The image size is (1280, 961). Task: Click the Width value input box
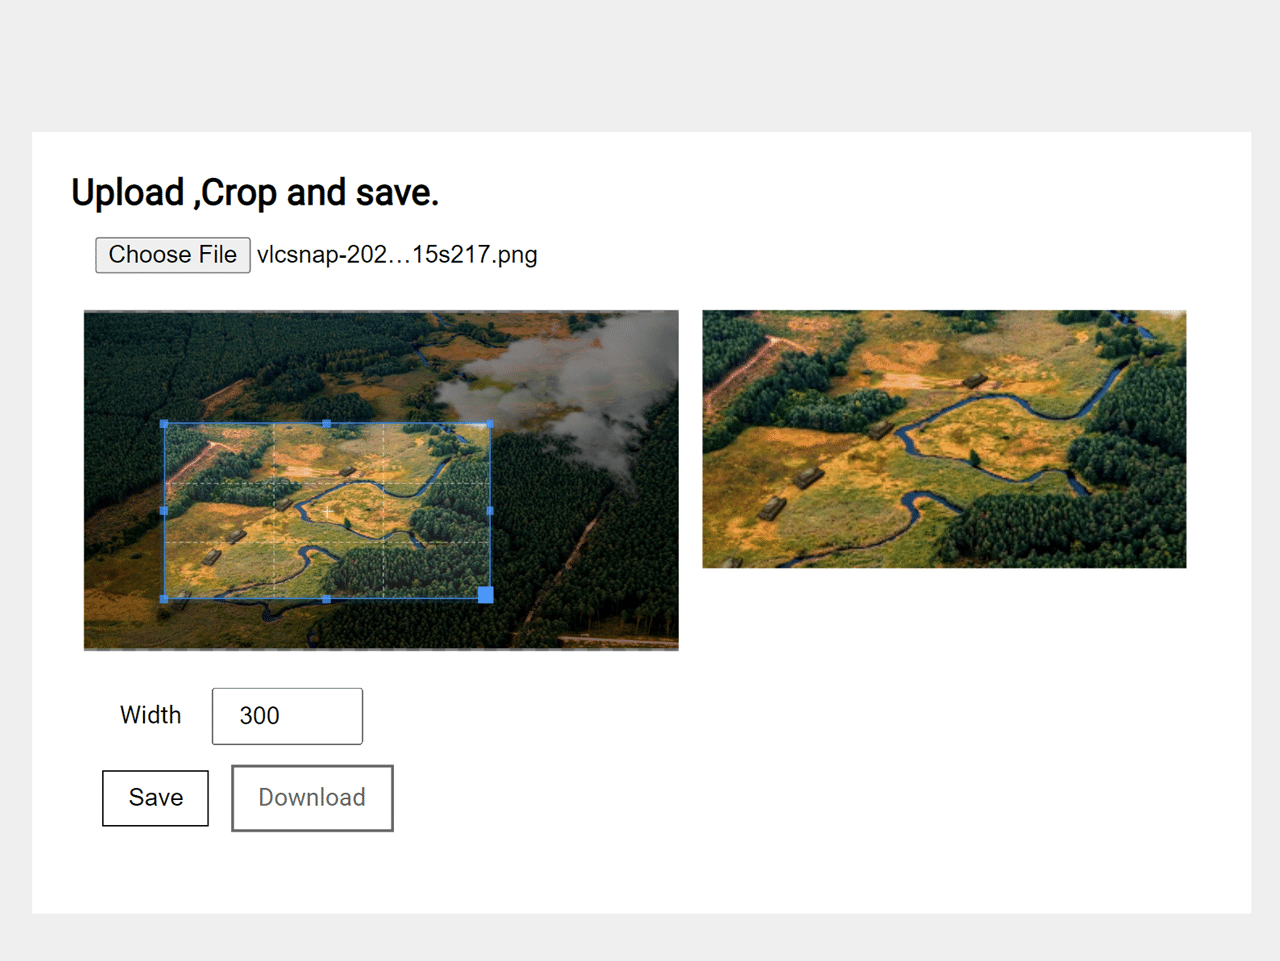pos(286,716)
